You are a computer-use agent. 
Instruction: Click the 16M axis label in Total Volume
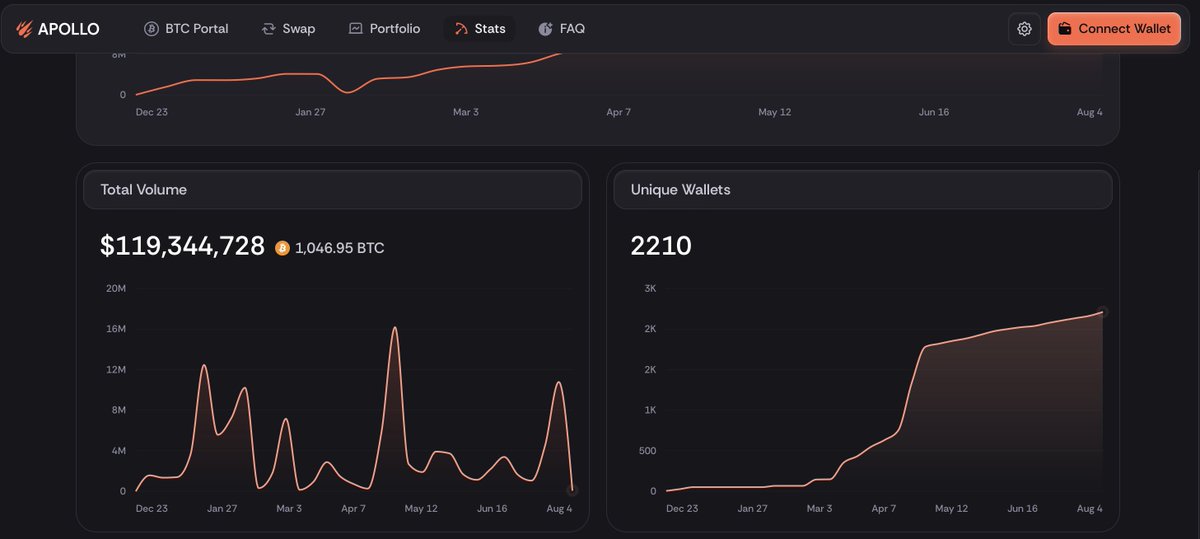pyautogui.click(x=115, y=329)
